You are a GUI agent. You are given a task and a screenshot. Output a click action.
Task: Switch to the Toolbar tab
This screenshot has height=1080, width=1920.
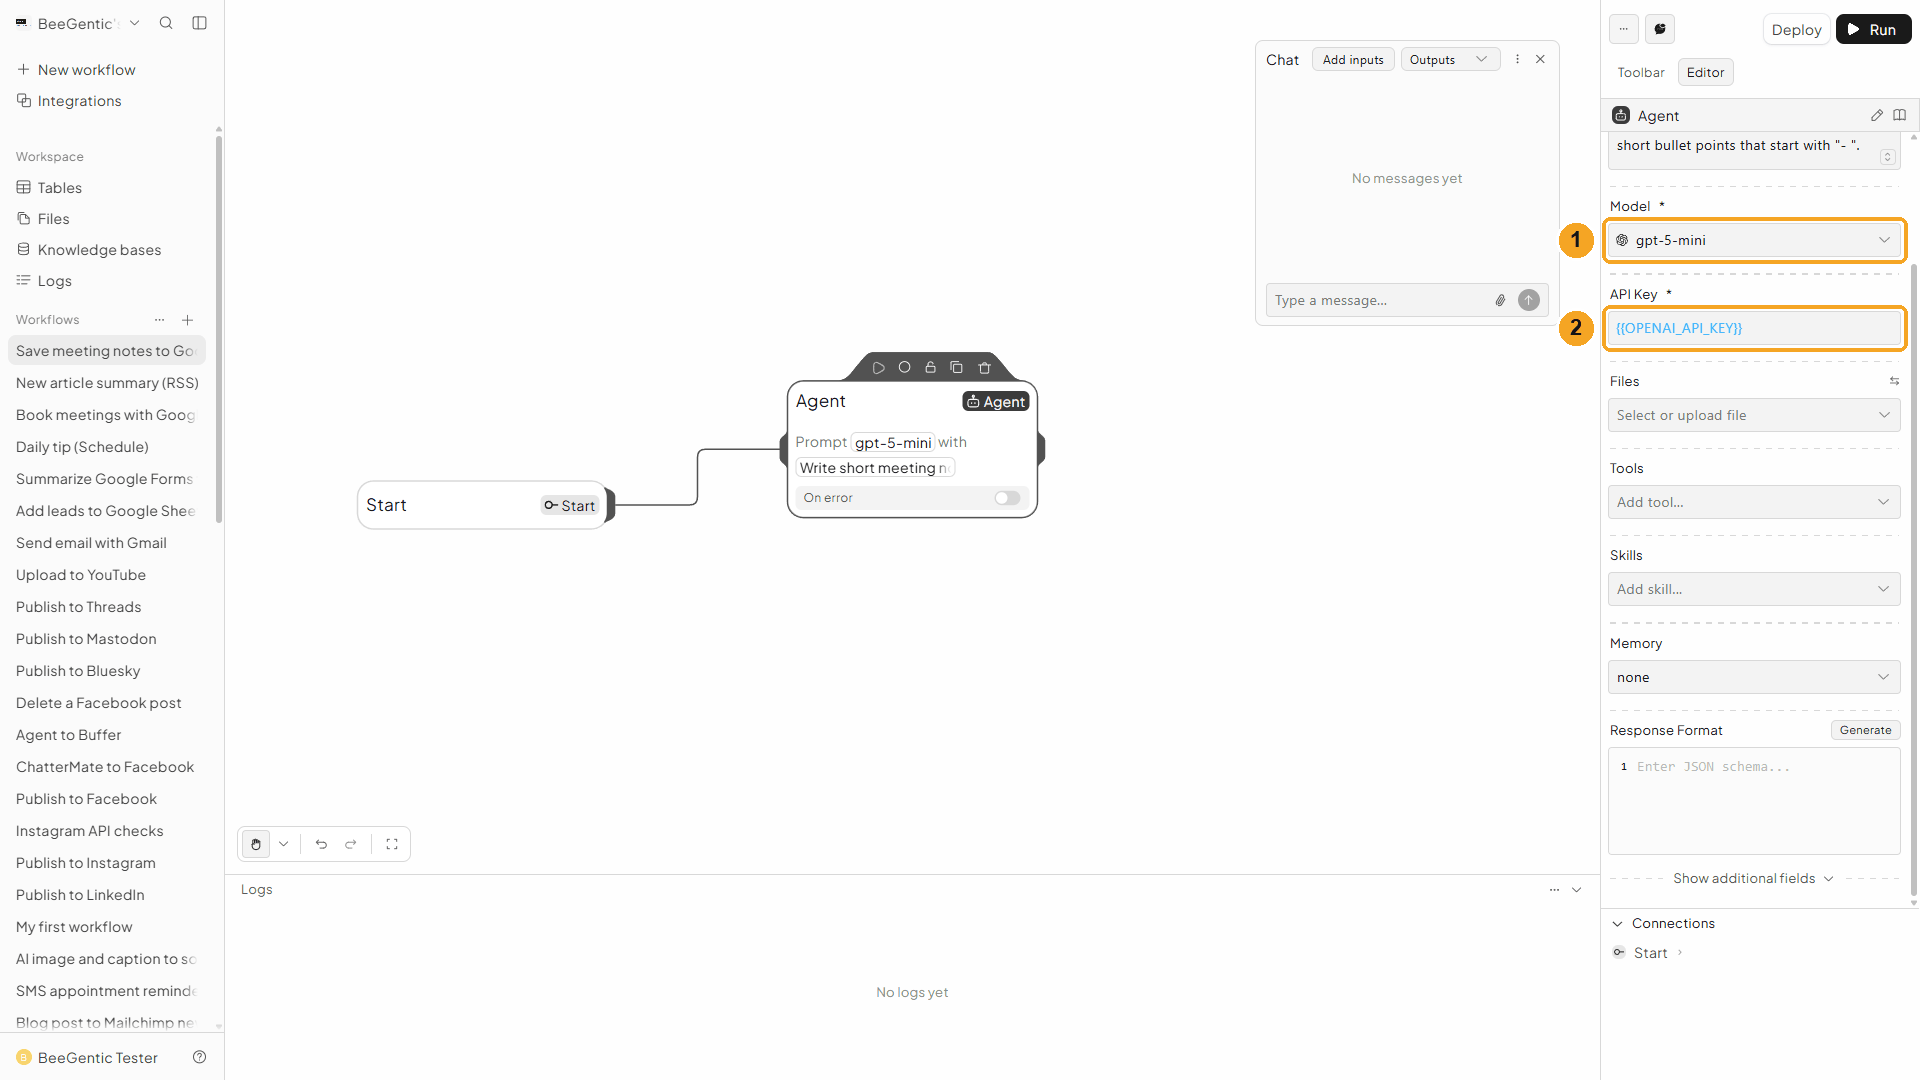pyautogui.click(x=1641, y=72)
